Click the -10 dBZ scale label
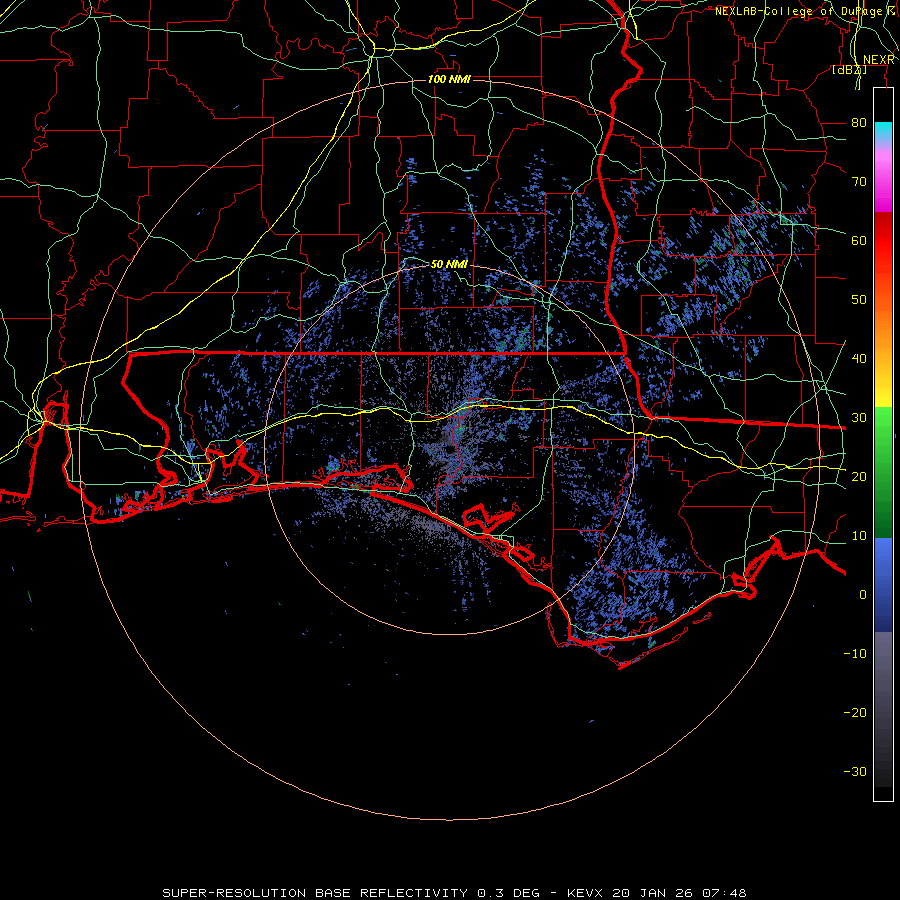Screen dimensions: 900x900 click(x=855, y=654)
